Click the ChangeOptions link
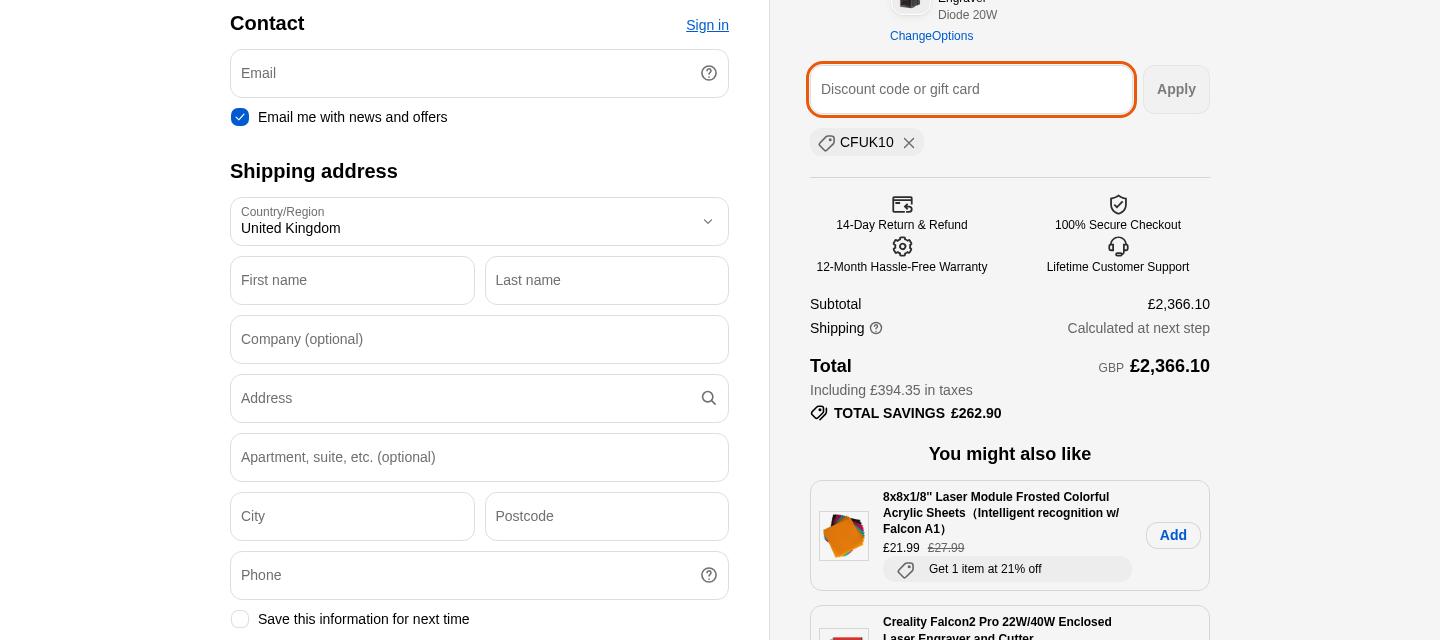Screen dimensions: 1440x640 pos(931,36)
